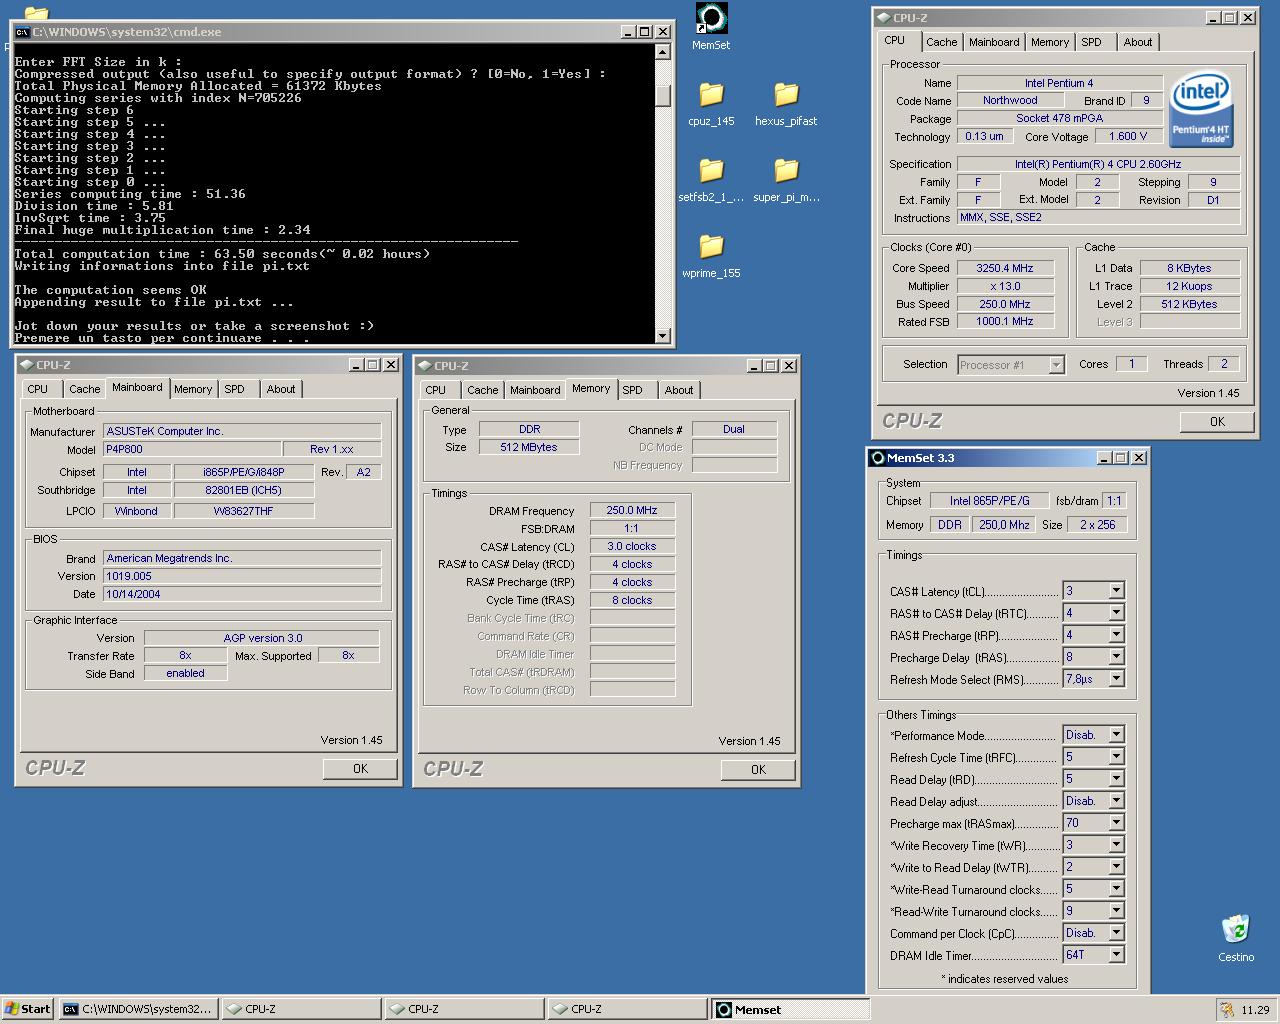Open the setfsb2_1 folder
1280x1024 pixels.
711,180
